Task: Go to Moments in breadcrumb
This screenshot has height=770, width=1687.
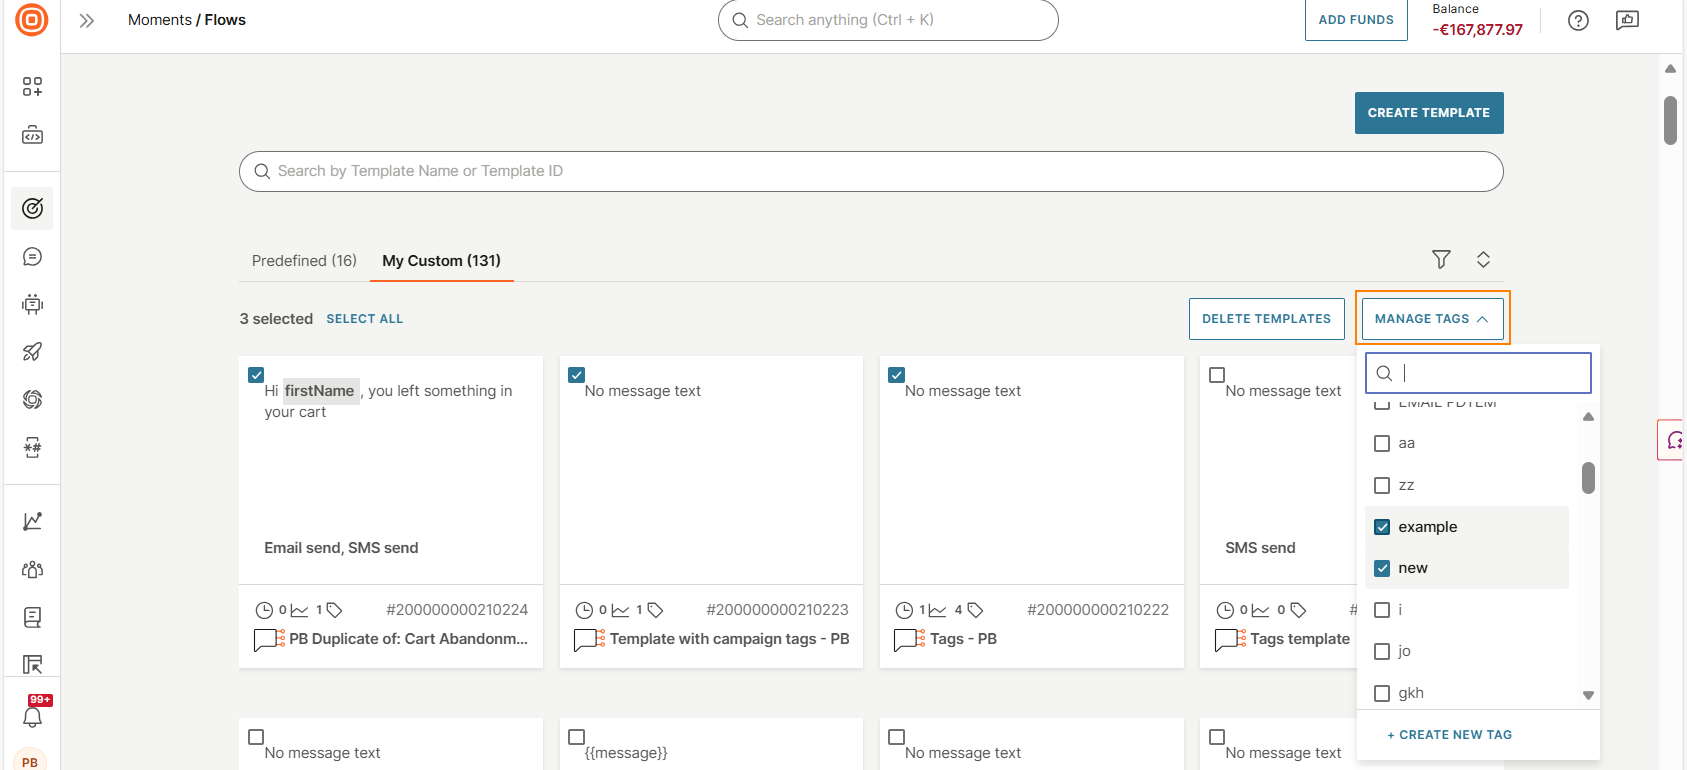Action: [160, 20]
